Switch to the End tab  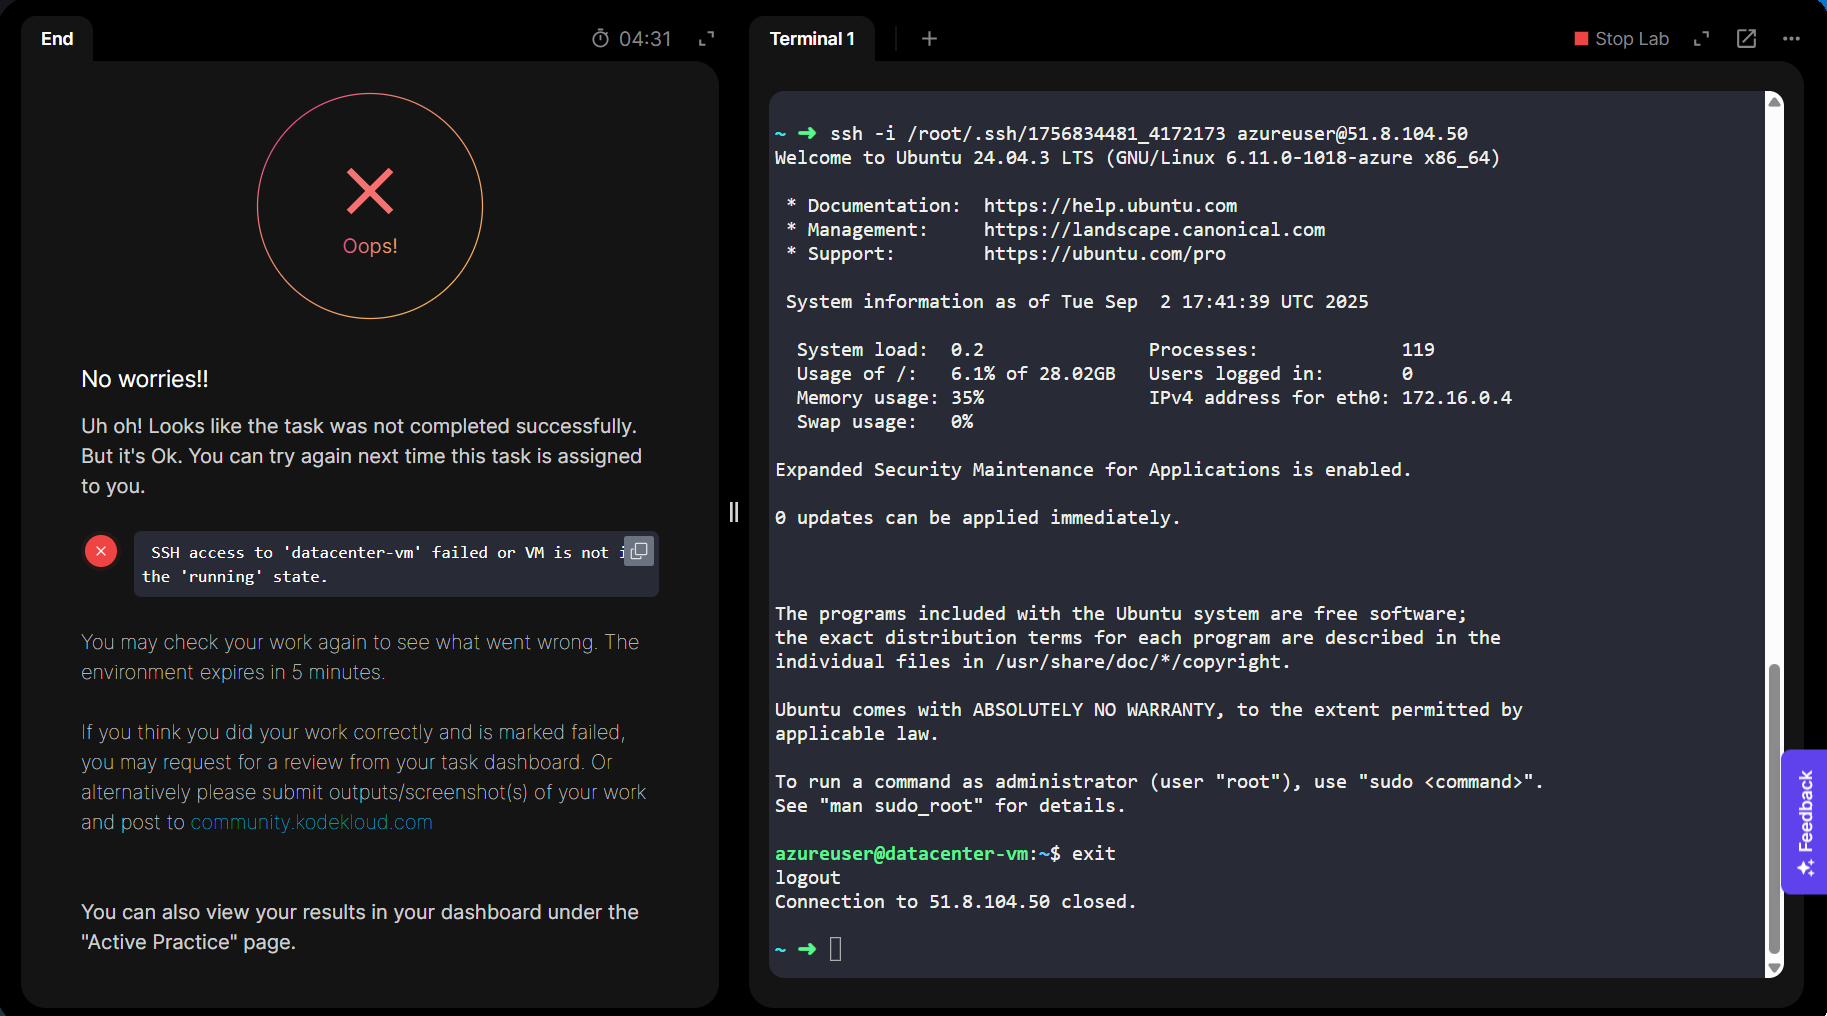pos(57,39)
